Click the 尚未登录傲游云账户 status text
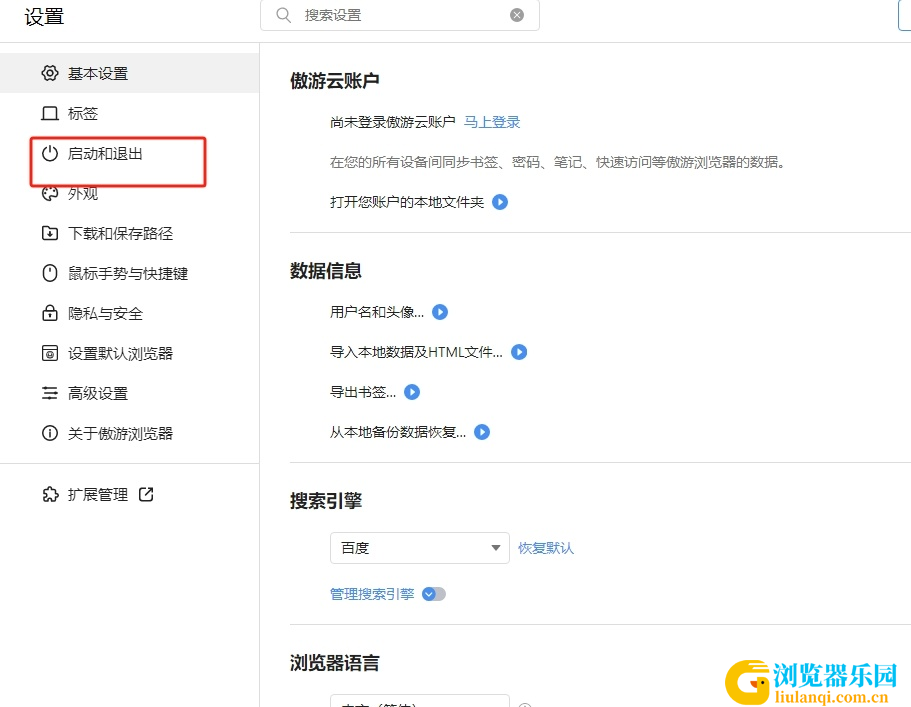 click(393, 122)
